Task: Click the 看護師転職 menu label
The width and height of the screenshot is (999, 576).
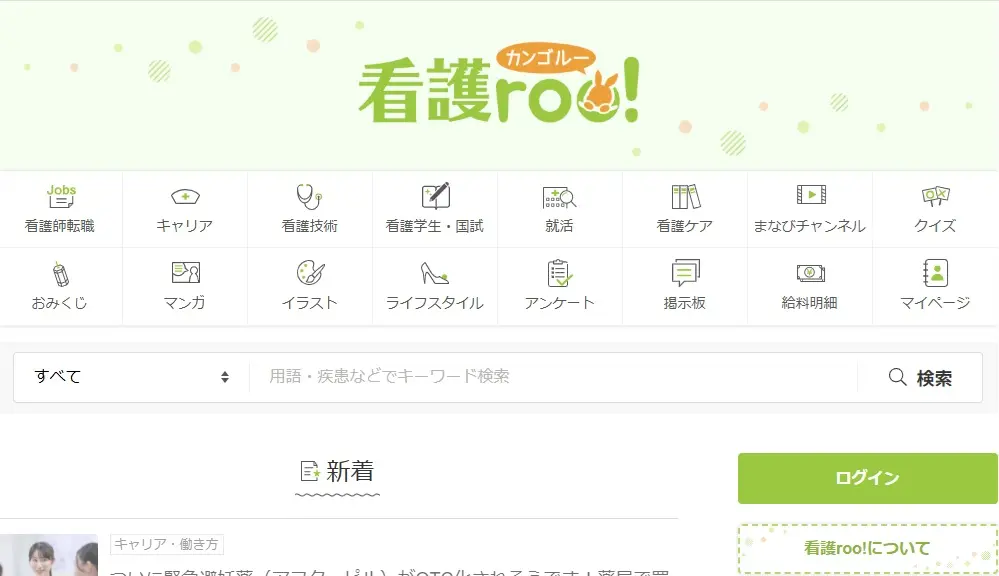Action: point(60,226)
